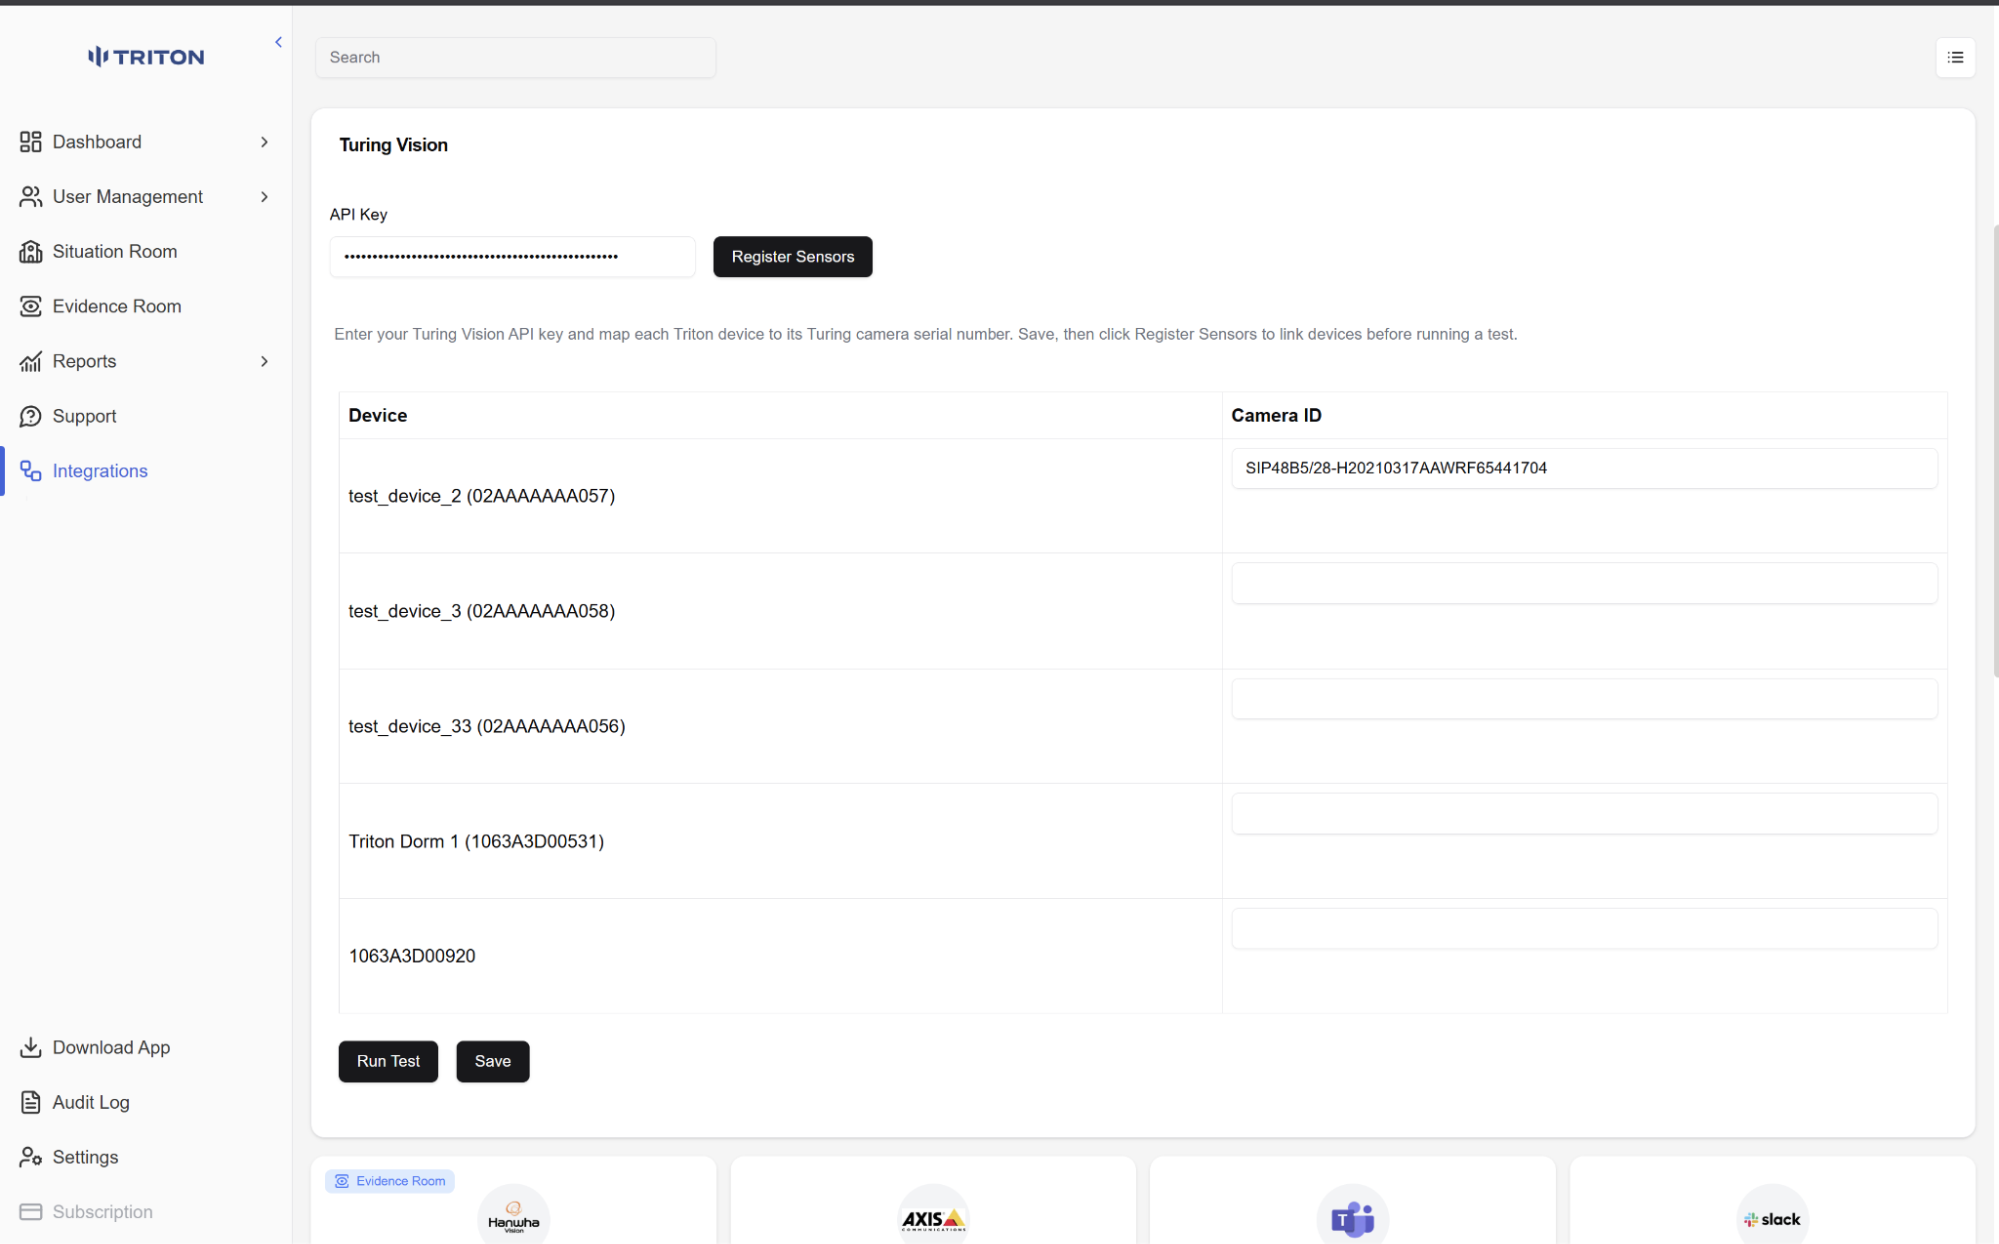Viewport: 1999px width, 1244px height.
Task: Click the Settings user-gear icon
Action: 31,1158
